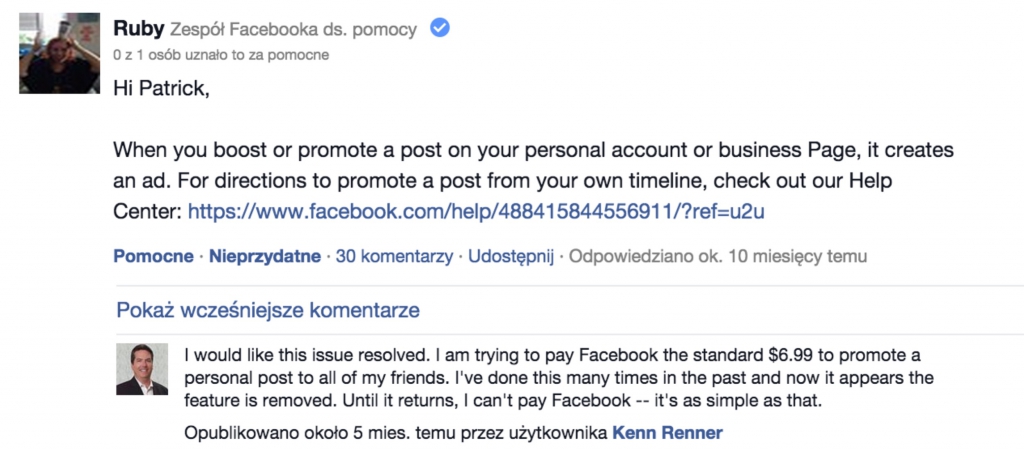Expand Pokaż wcześniejsze komentarze
Viewport: 1024px width, 450px height.
click(268, 309)
